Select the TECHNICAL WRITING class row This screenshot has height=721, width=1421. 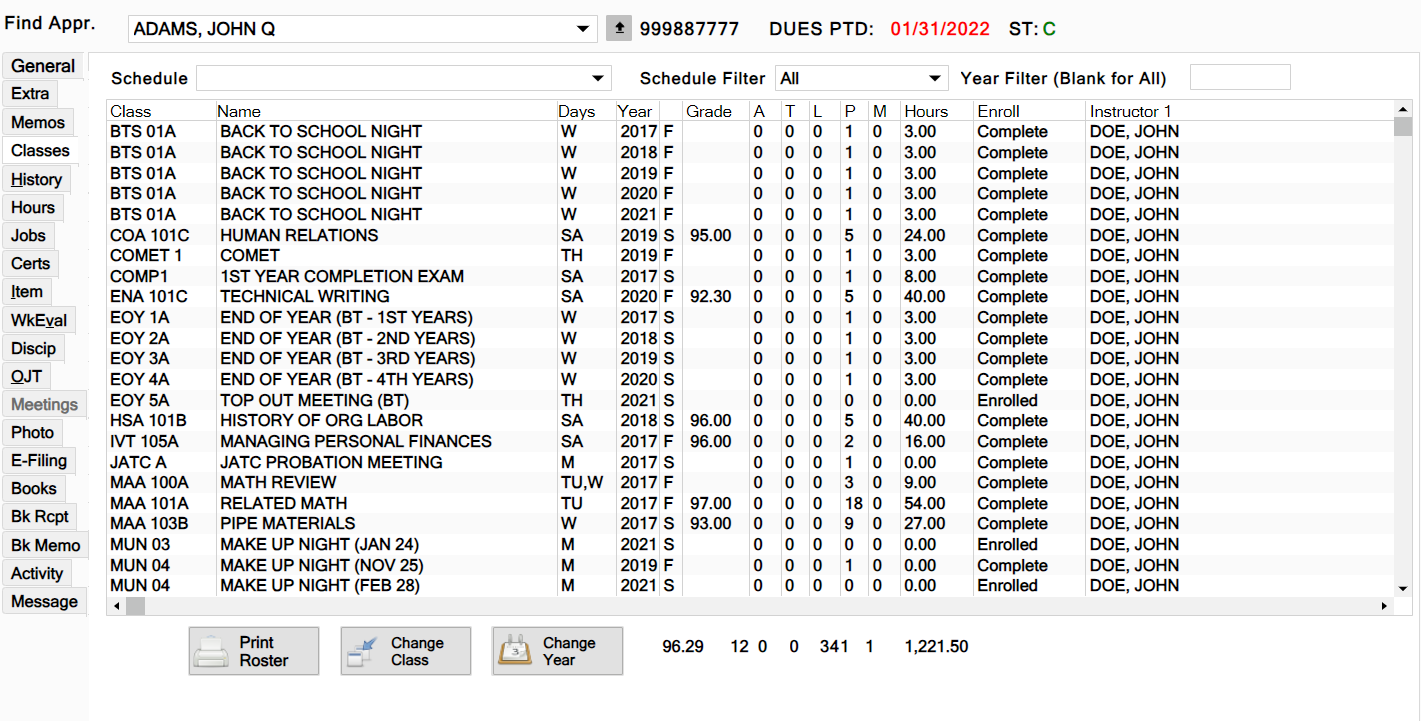click(305, 297)
